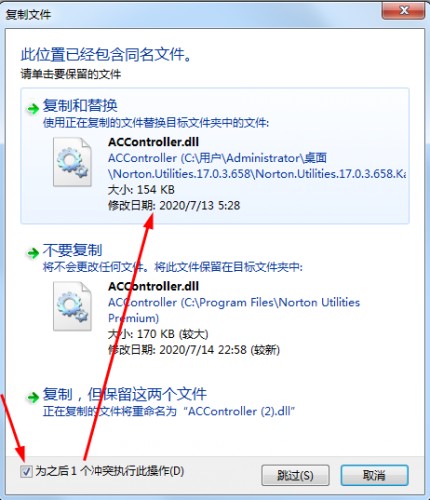Click green arrow beside 复制和替换
This screenshot has width=430, height=500.
tap(33, 108)
